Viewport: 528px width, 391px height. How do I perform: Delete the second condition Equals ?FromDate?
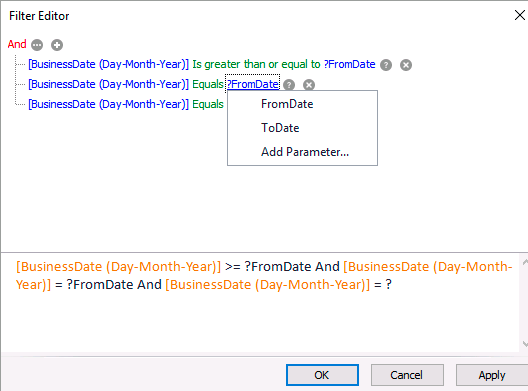309,85
